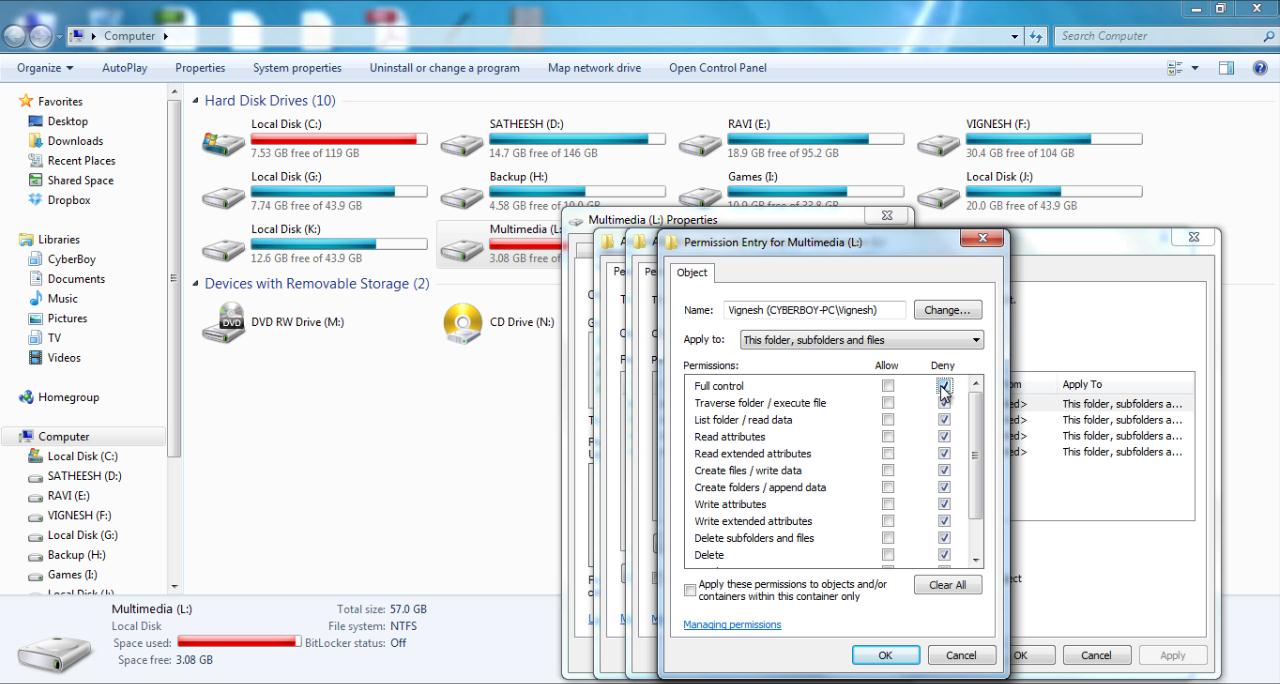Image resolution: width=1280 pixels, height=684 pixels.
Task: Confirm Permission Entry with OK
Action: 886,655
